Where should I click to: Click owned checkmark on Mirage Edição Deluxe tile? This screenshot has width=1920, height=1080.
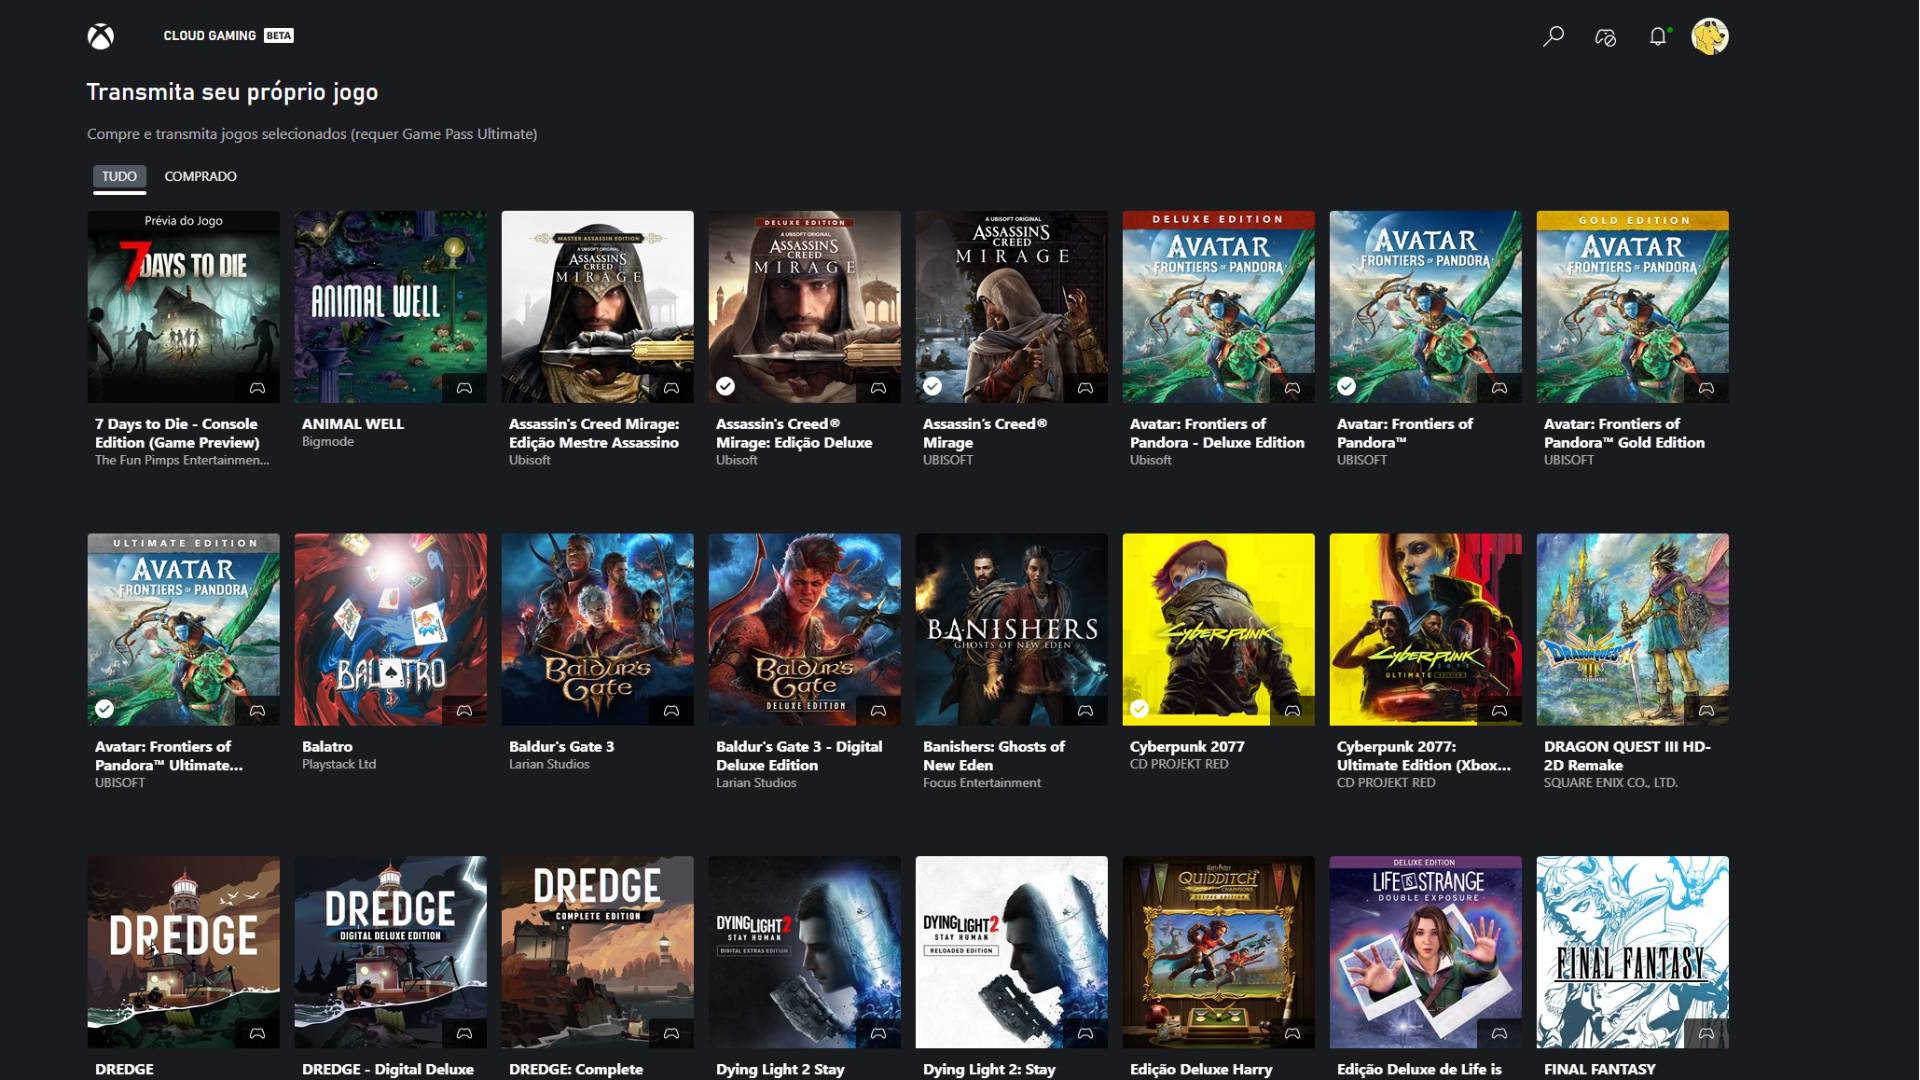point(725,386)
